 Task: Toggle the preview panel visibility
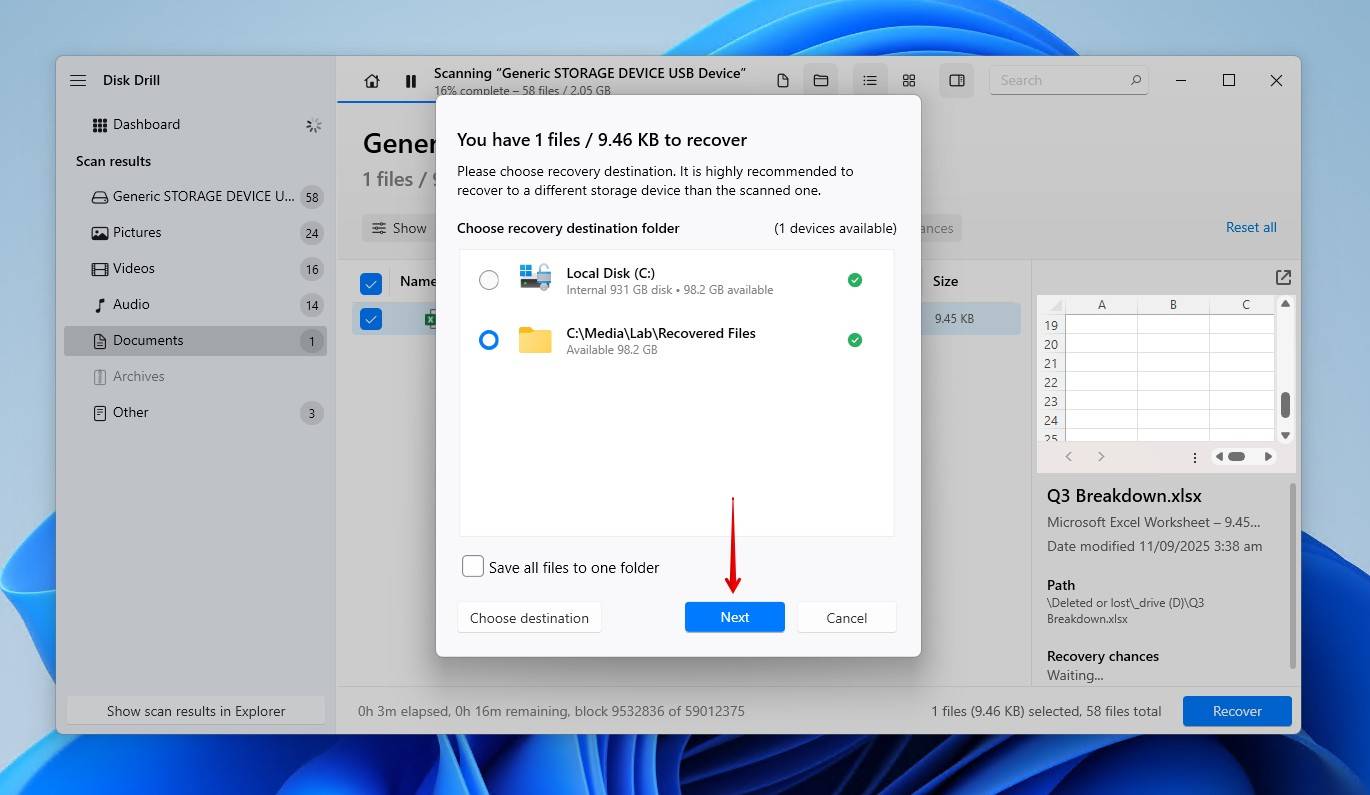956,79
